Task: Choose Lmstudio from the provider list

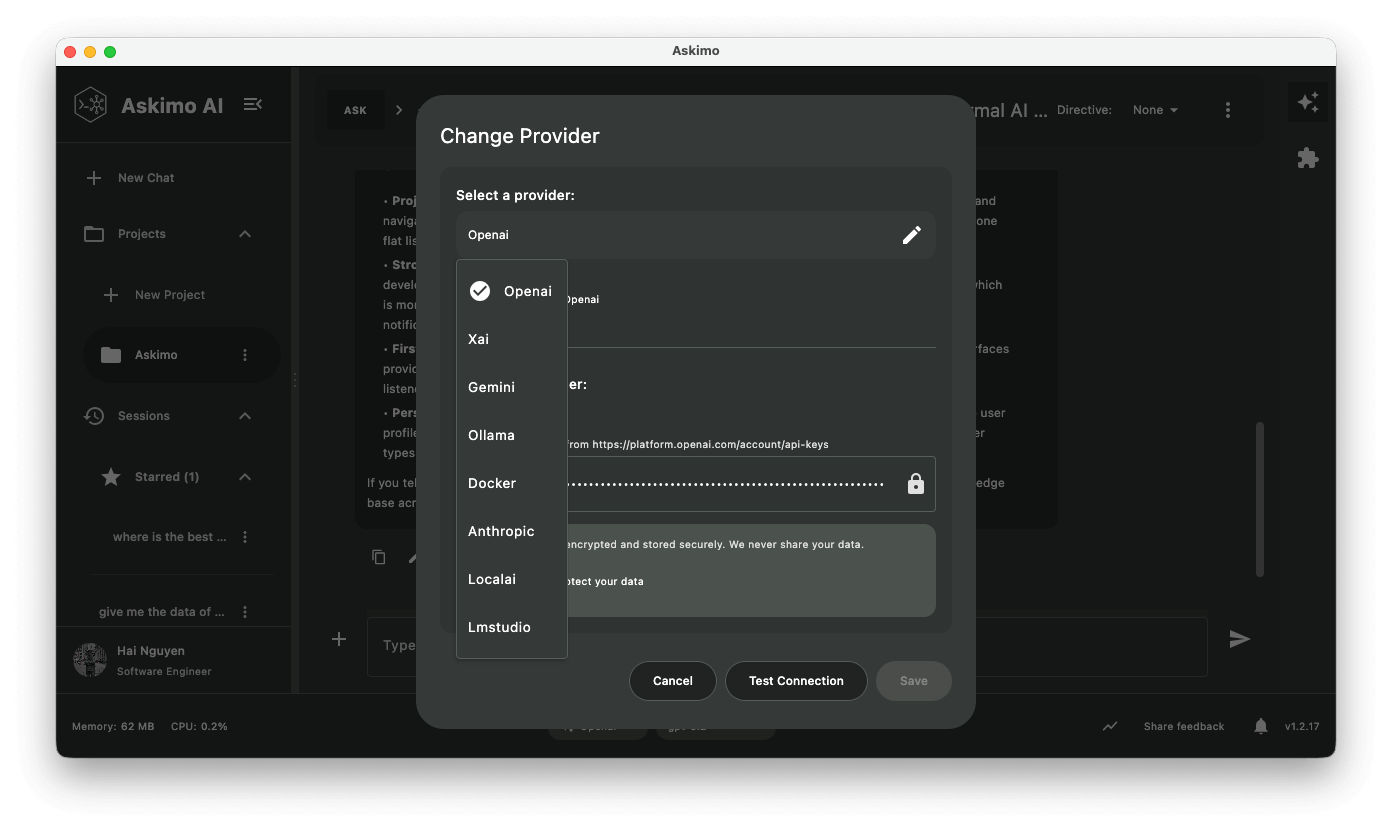Action: [512, 627]
